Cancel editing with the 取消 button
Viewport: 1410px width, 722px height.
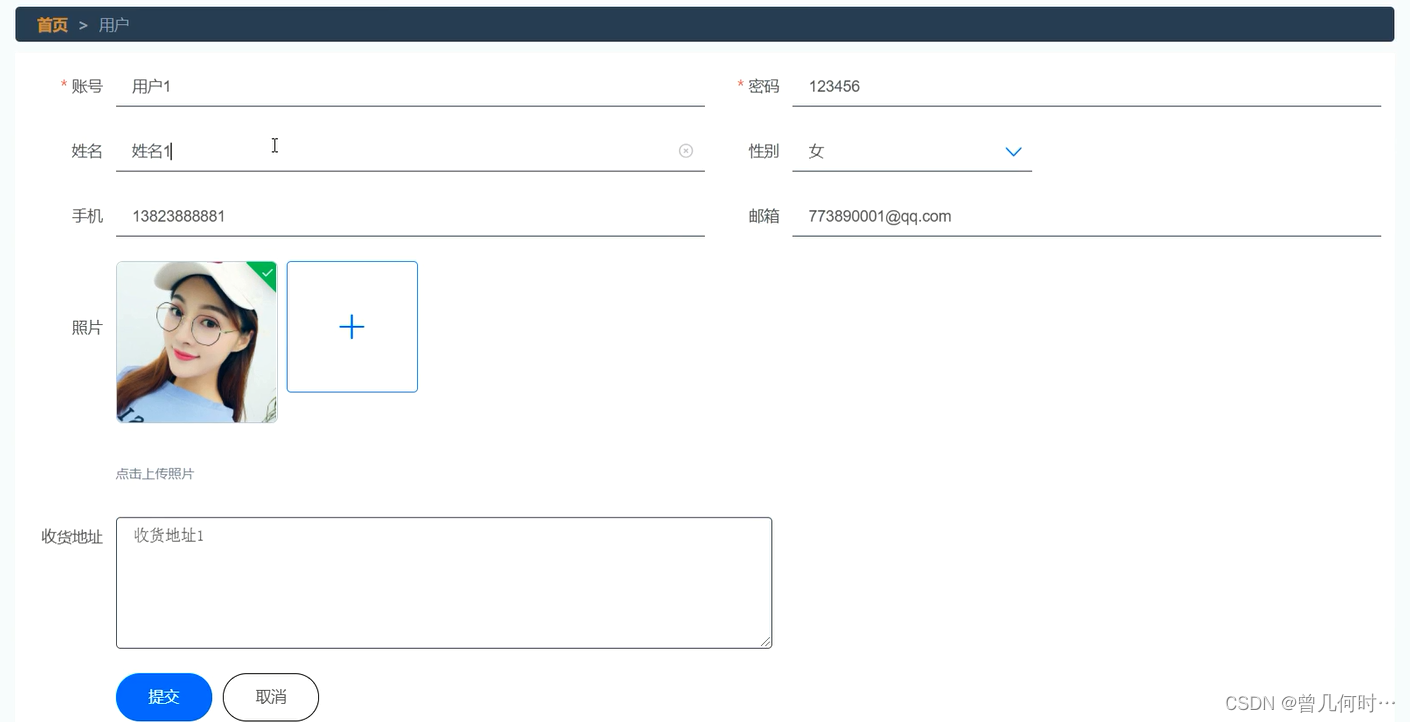(271, 697)
